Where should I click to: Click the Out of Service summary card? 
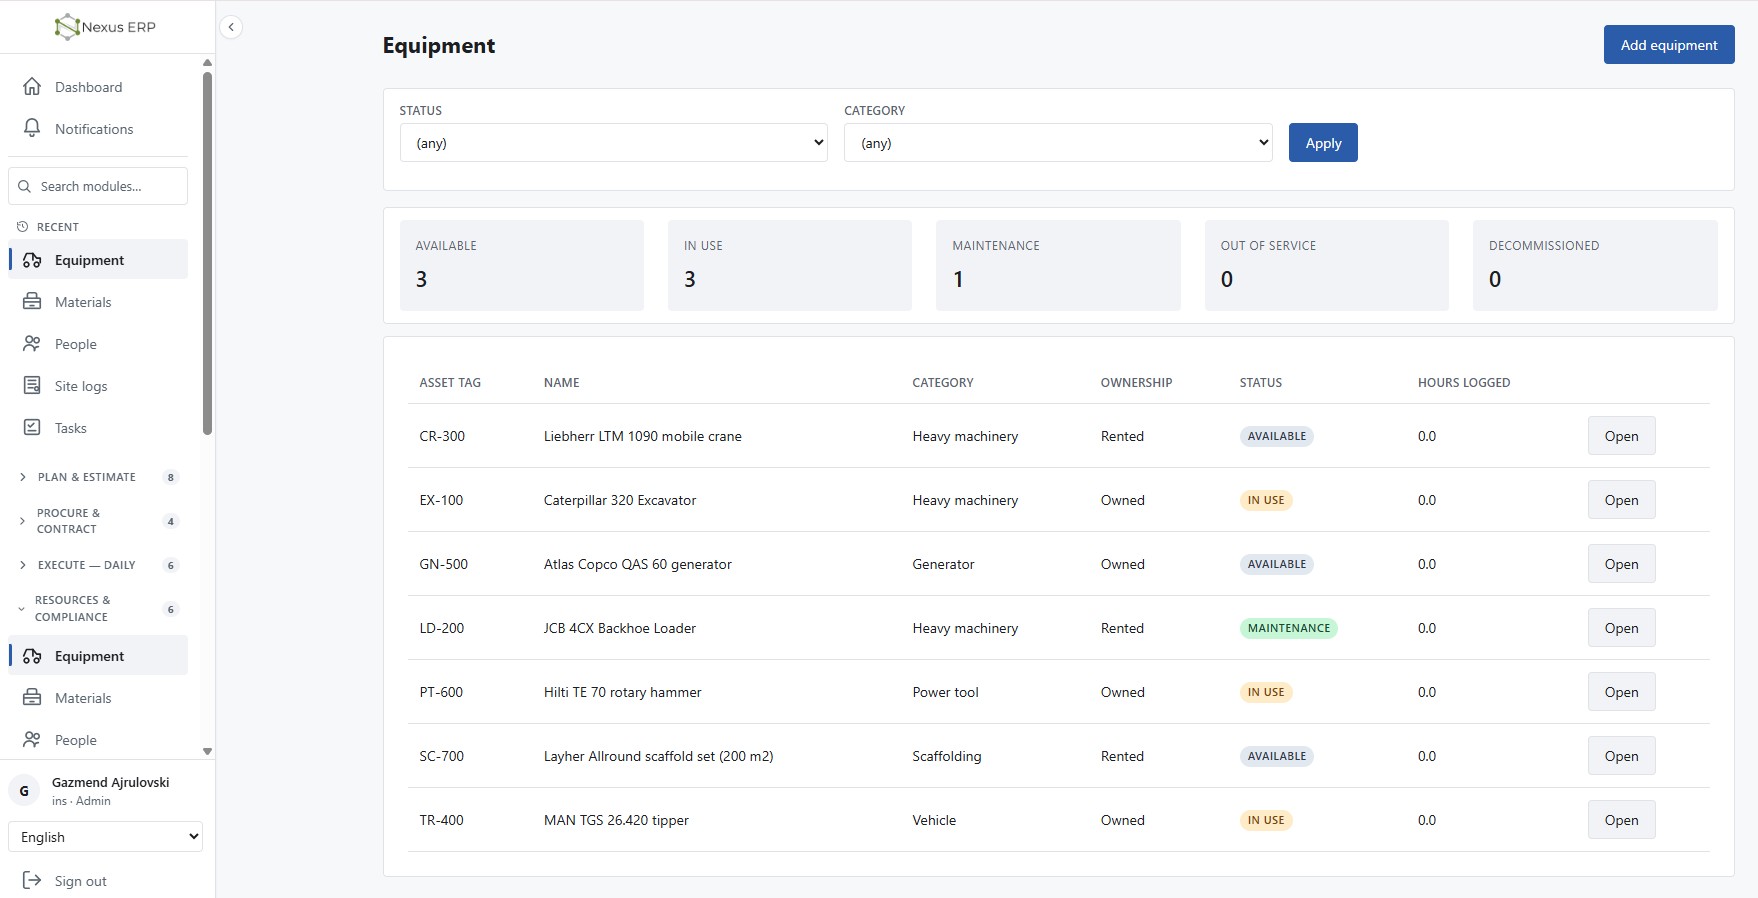[1326, 265]
